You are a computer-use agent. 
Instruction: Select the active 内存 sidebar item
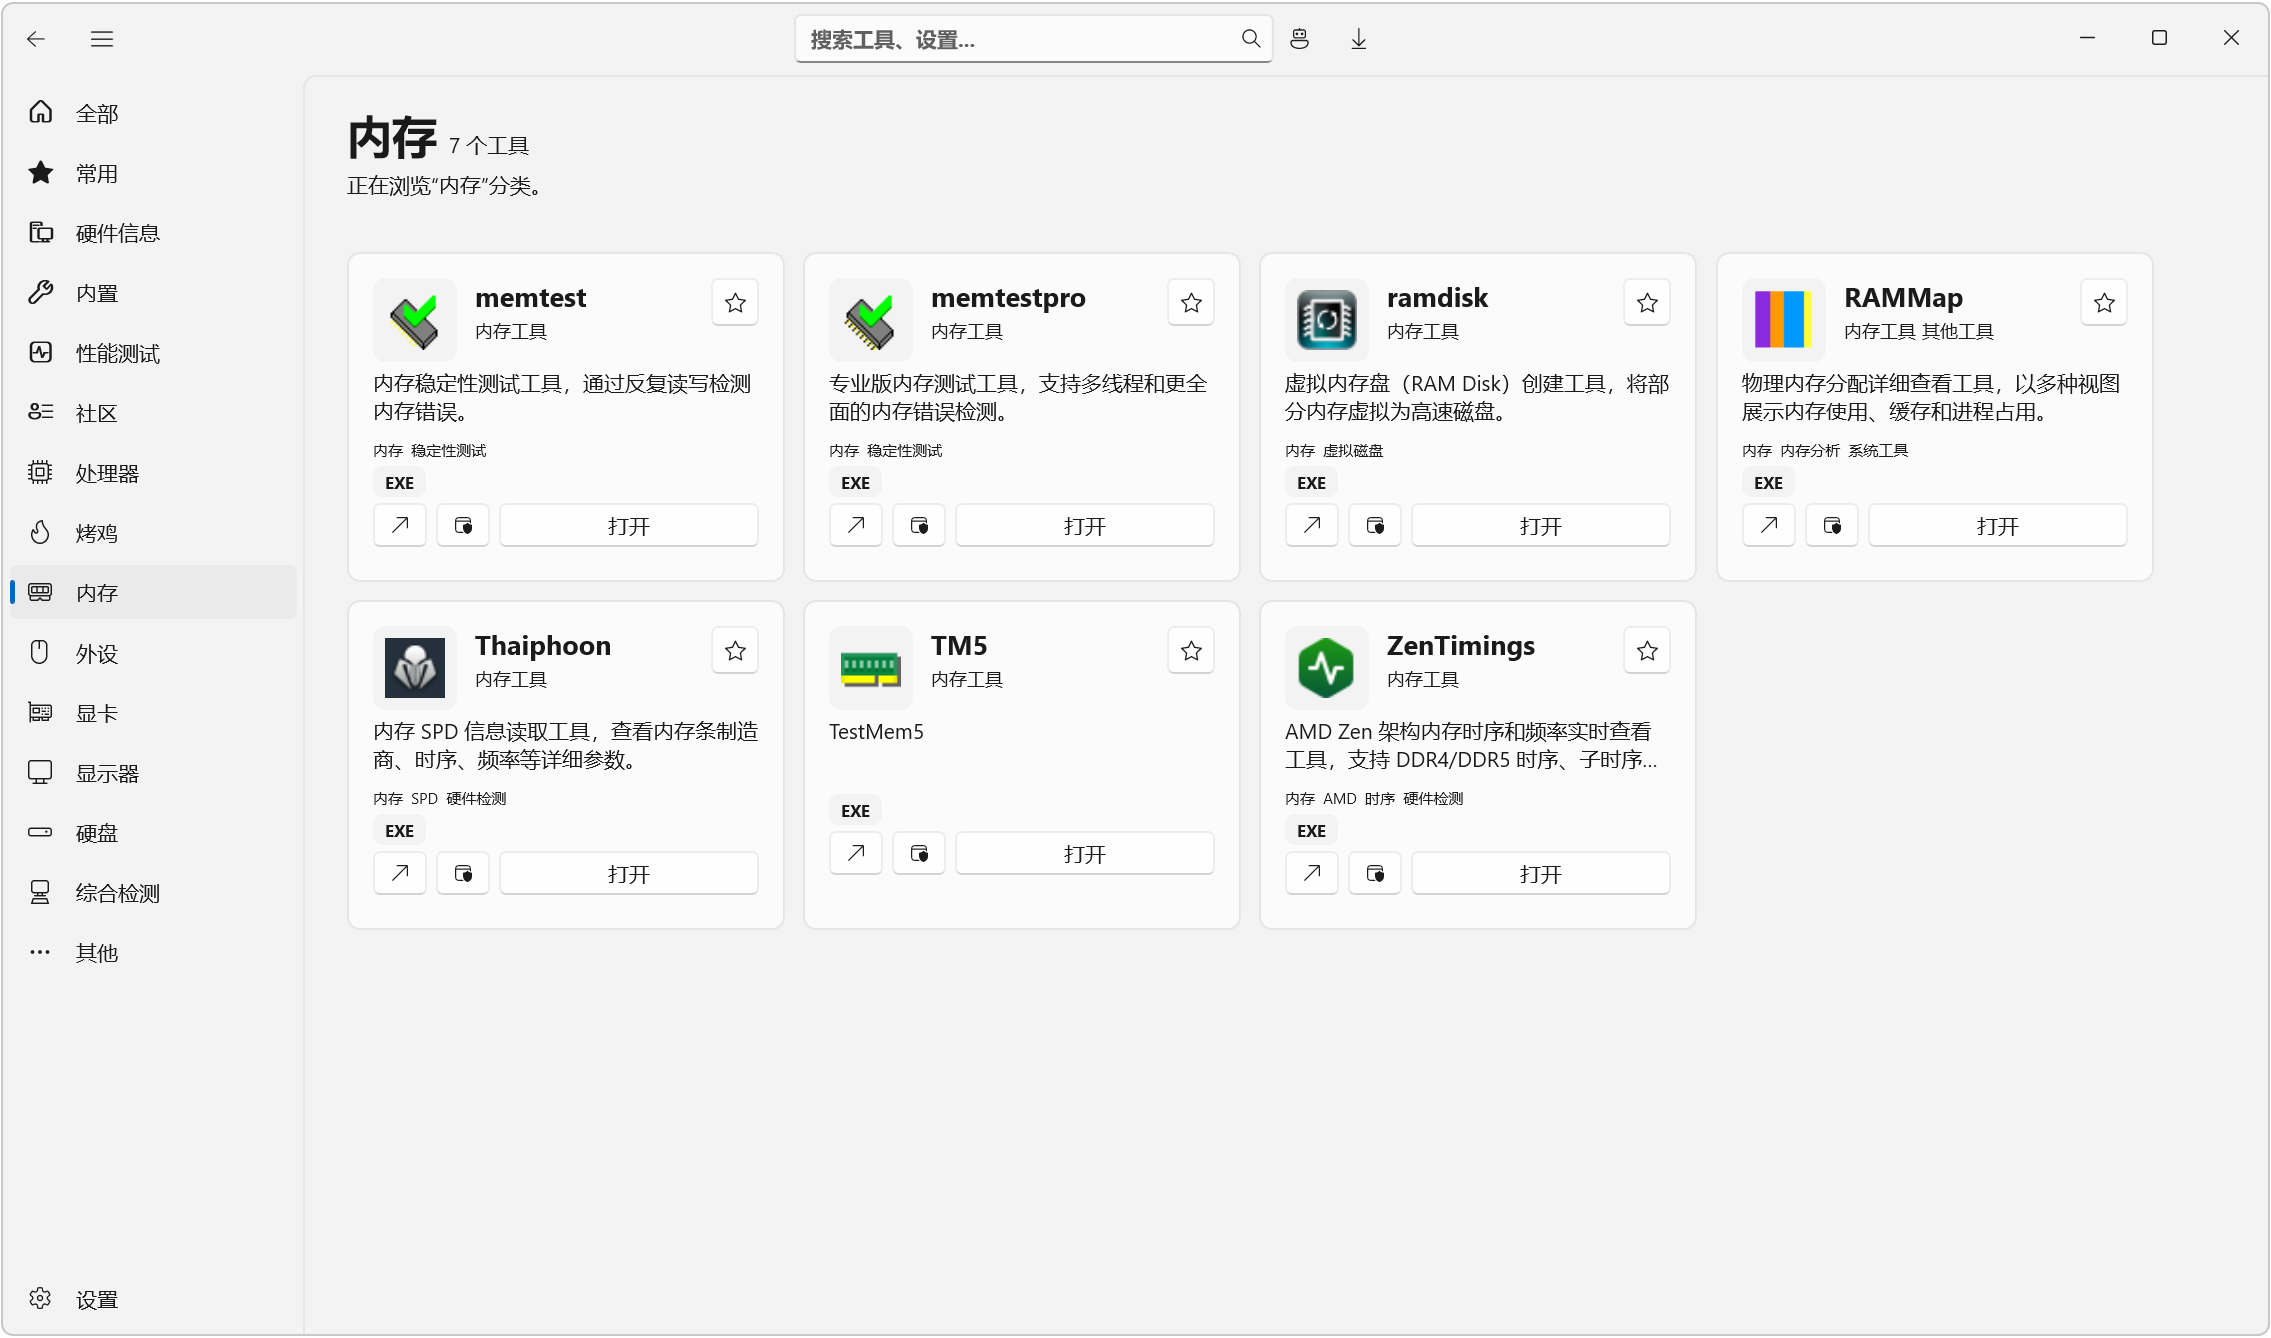click(153, 593)
